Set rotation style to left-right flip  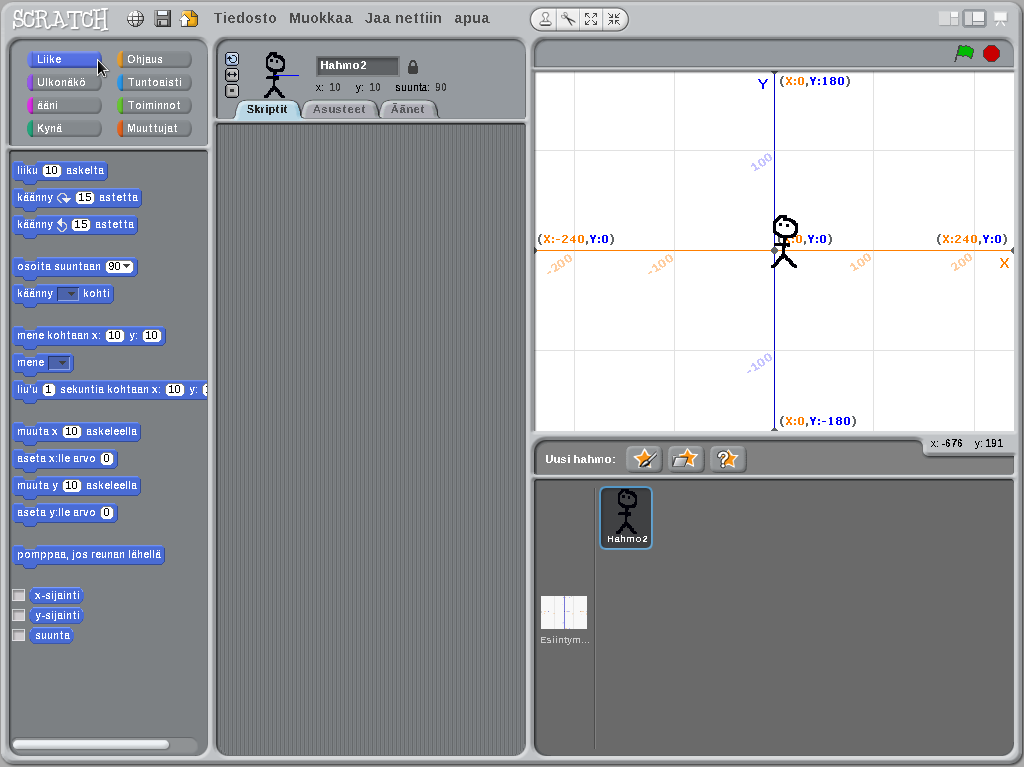tap(232, 75)
